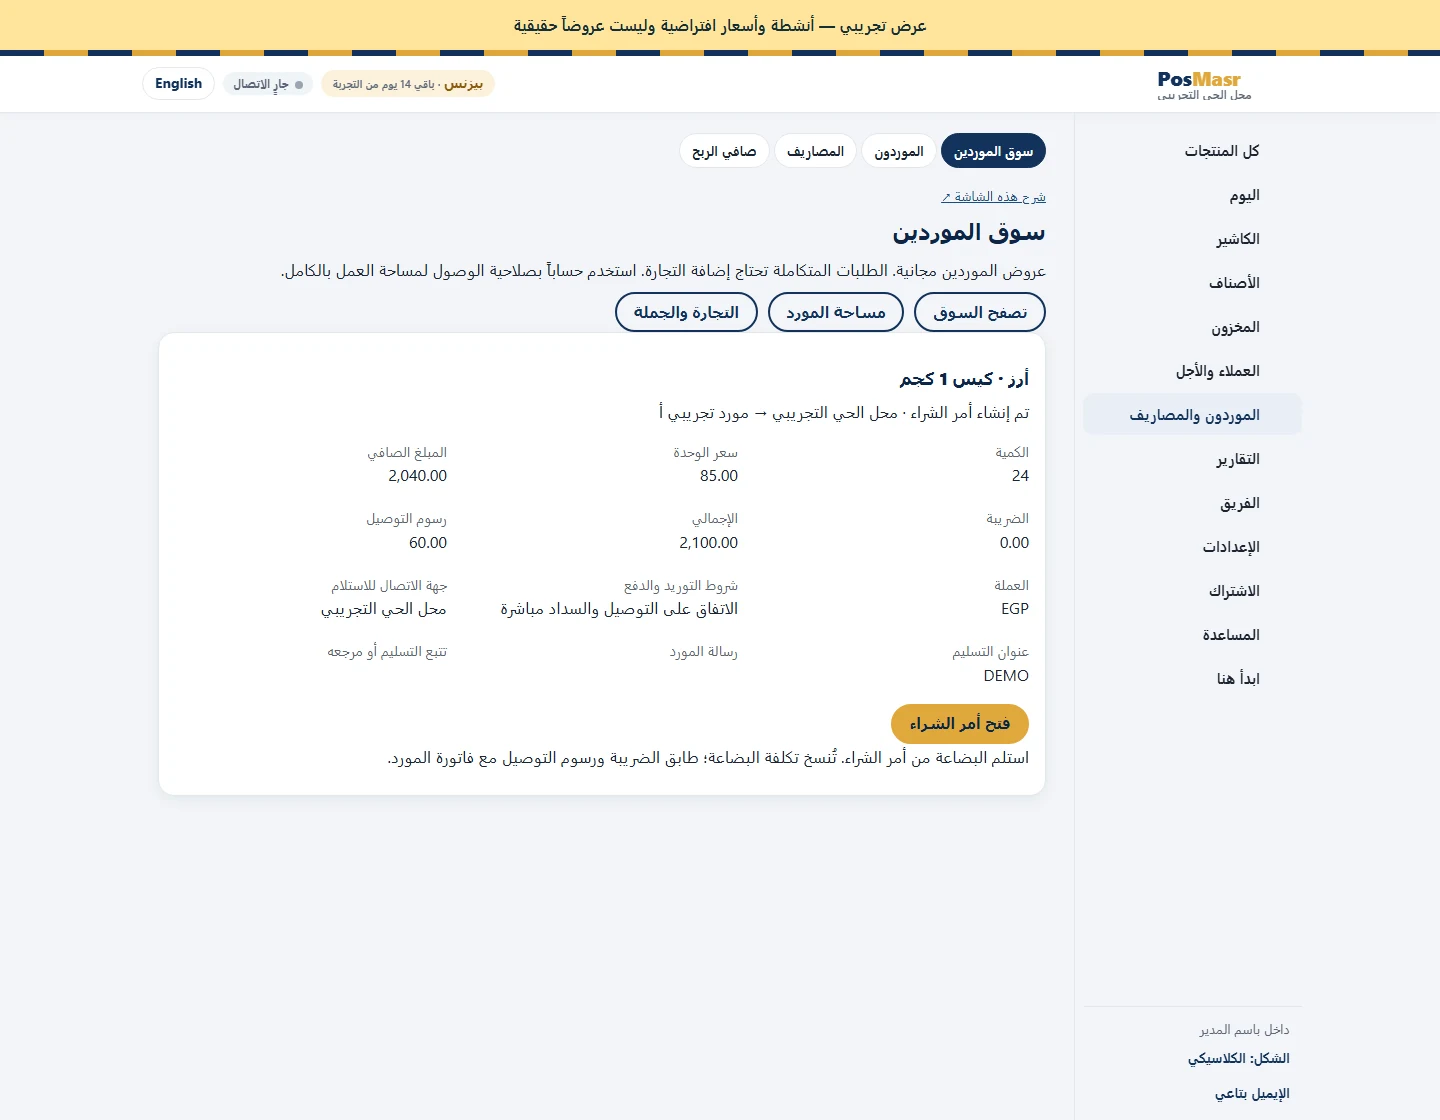Open 'الإيميل بتاعي' in the sidebar footer

click(1252, 1093)
